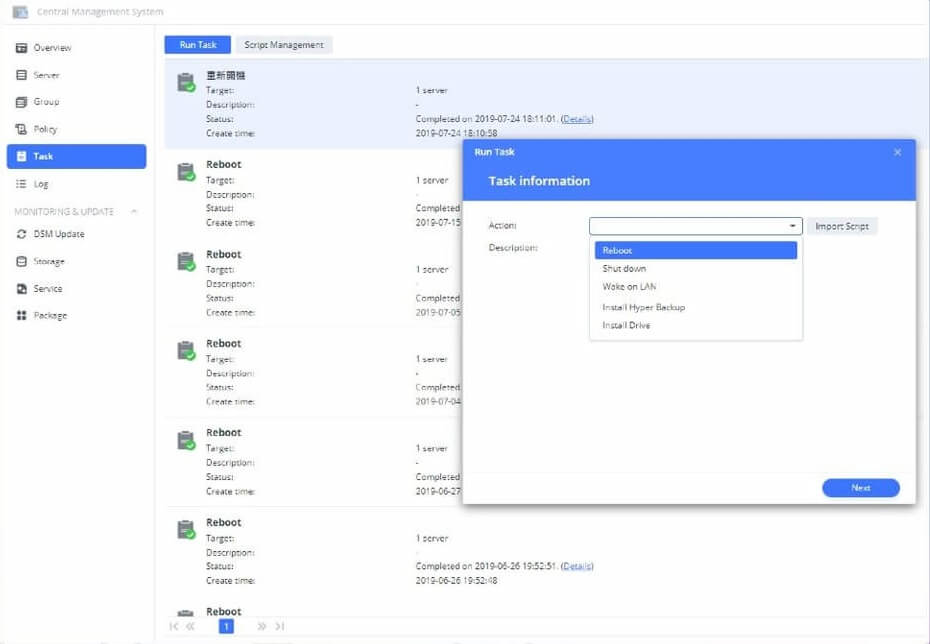Choose Install Hyper Backup action
This screenshot has width=930, height=644.
(696, 307)
